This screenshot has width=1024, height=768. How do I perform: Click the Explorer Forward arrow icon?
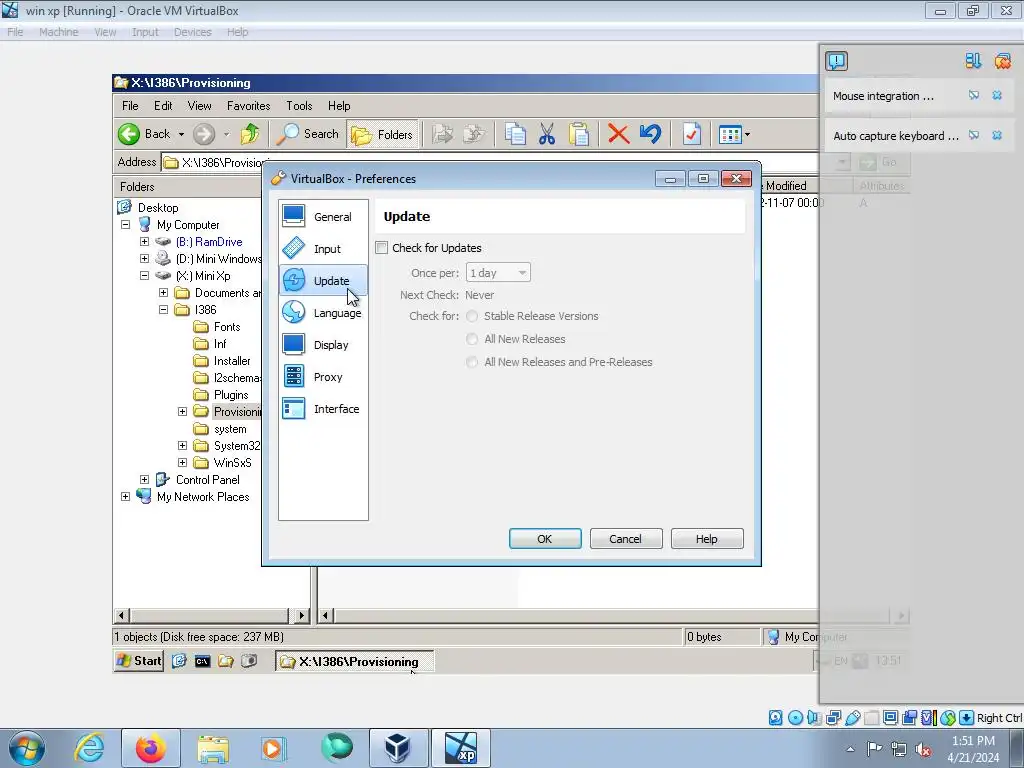(x=204, y=135)
